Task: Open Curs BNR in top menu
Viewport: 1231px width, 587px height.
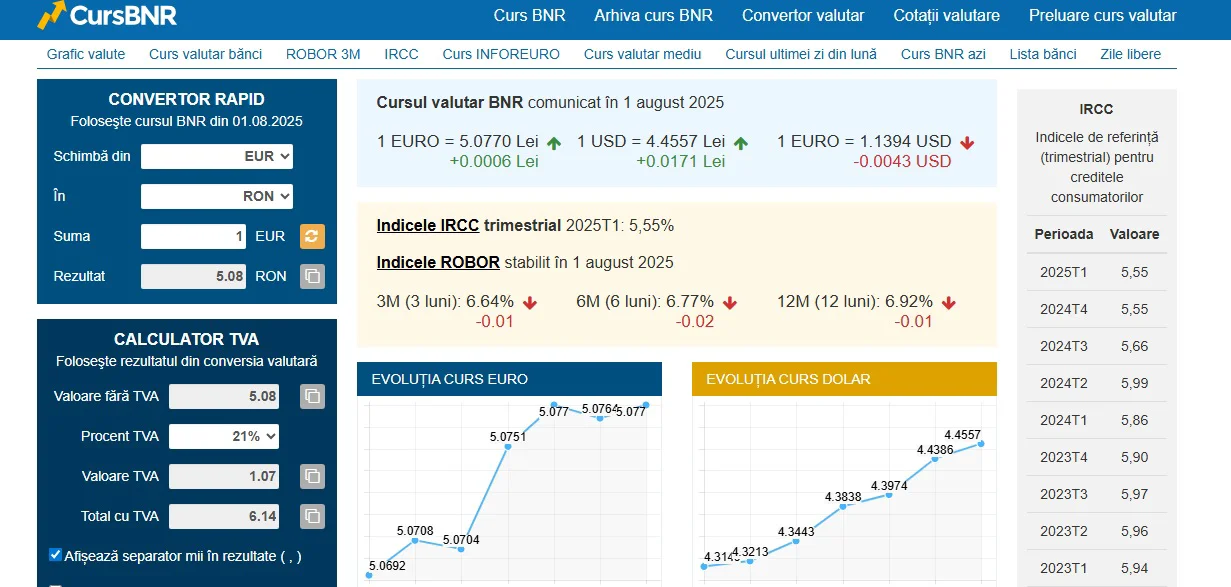Action: [x=529, y=15]
